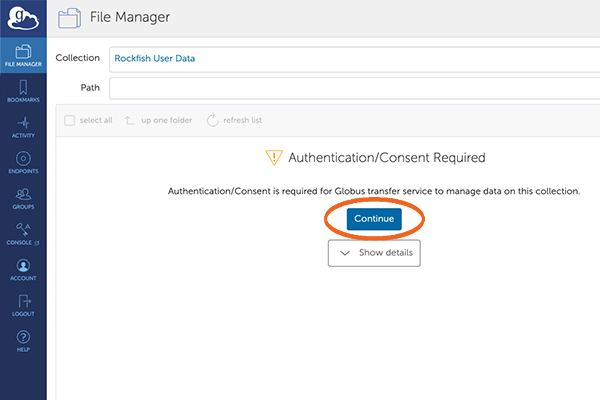Tick the select all checkbox
Screen dimensions: 600x400
[x=69, y=121]
